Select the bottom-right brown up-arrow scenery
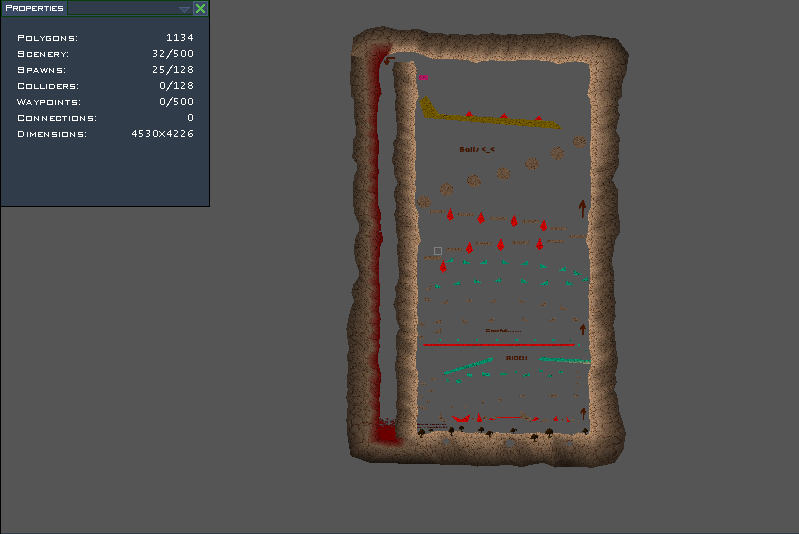This screenshot has height=534, width=799. [x=583, y=412]
